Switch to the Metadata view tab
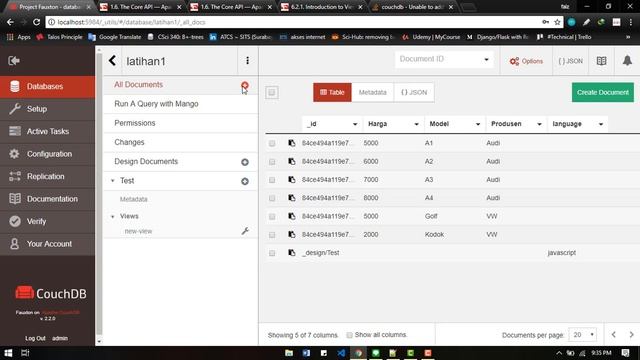 pyautogui.click(x=372, y=92)
